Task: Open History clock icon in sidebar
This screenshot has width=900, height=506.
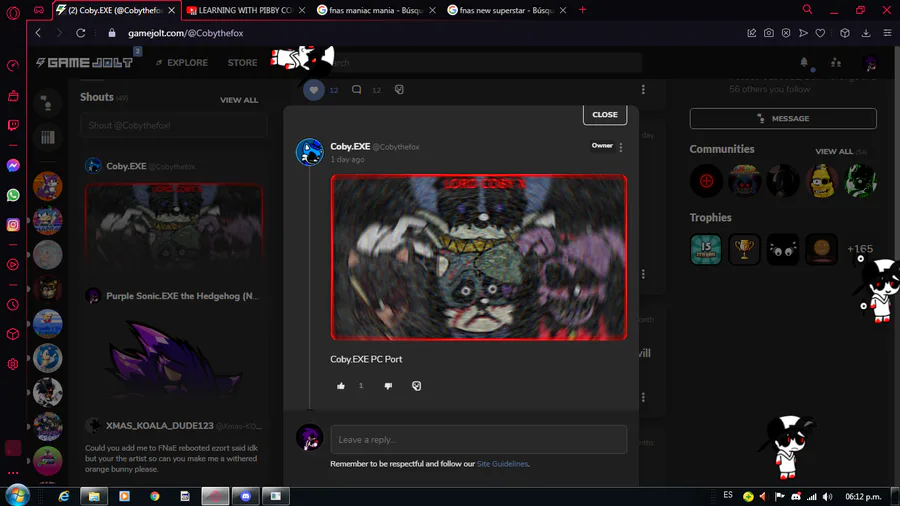Action: [x=13, y=305]
